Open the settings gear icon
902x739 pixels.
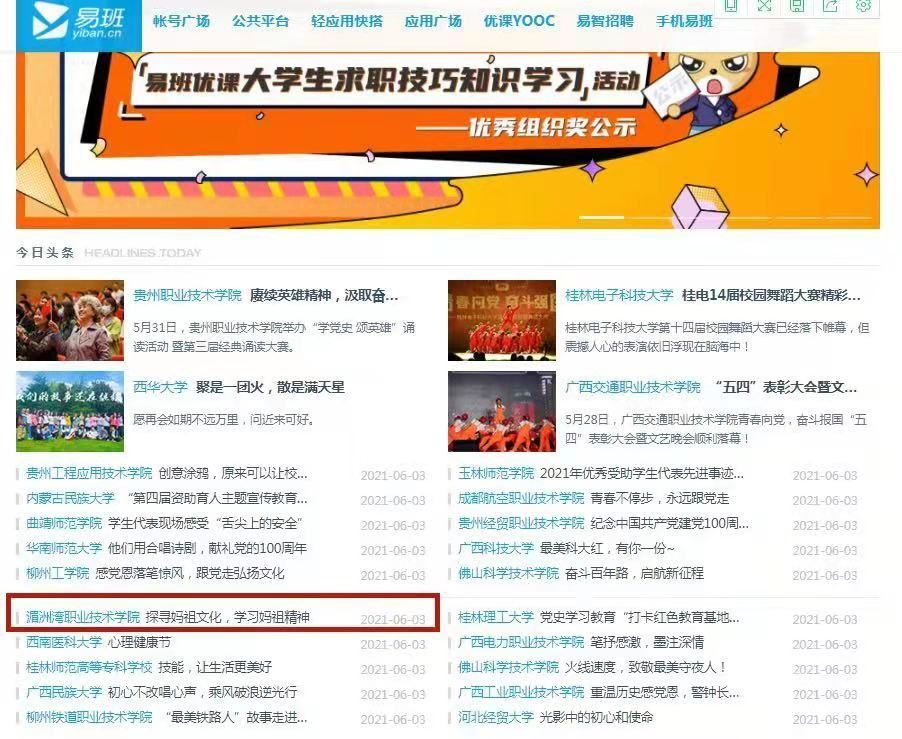[x=863, y=6]
